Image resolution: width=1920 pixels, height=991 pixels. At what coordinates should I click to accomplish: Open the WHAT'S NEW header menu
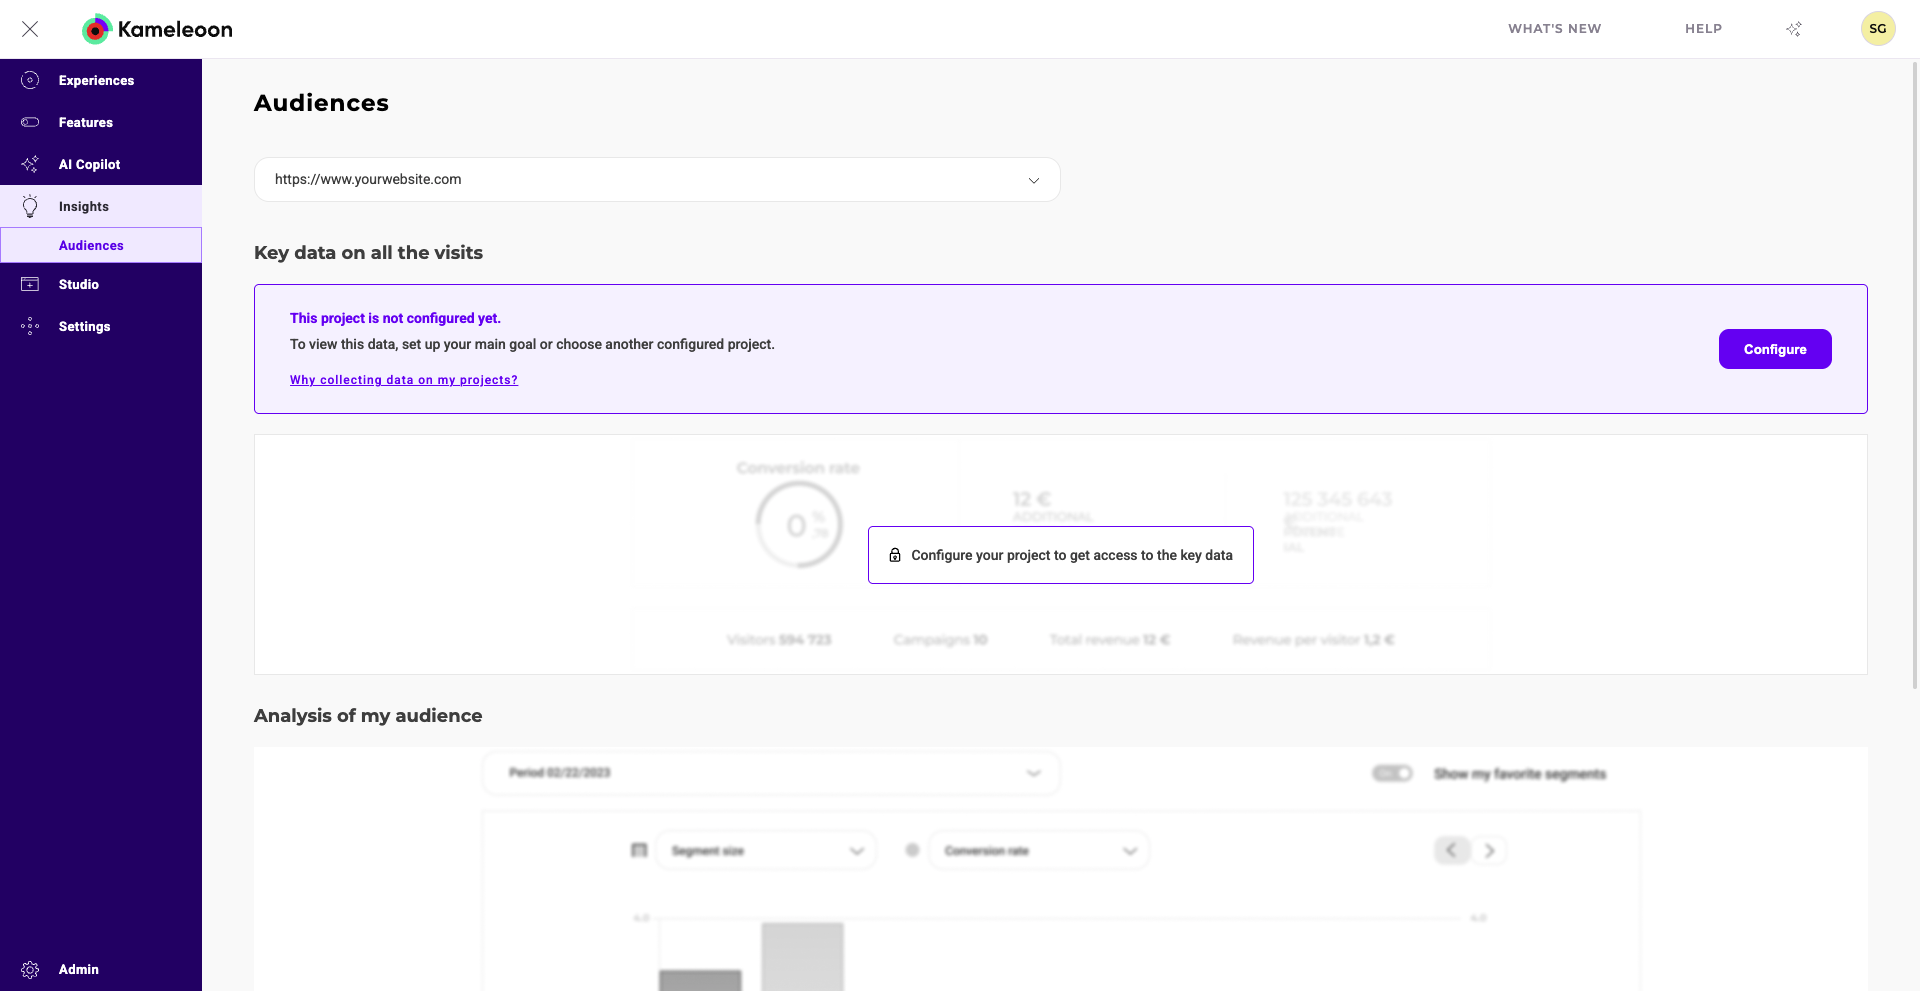tap(1554, 29)
